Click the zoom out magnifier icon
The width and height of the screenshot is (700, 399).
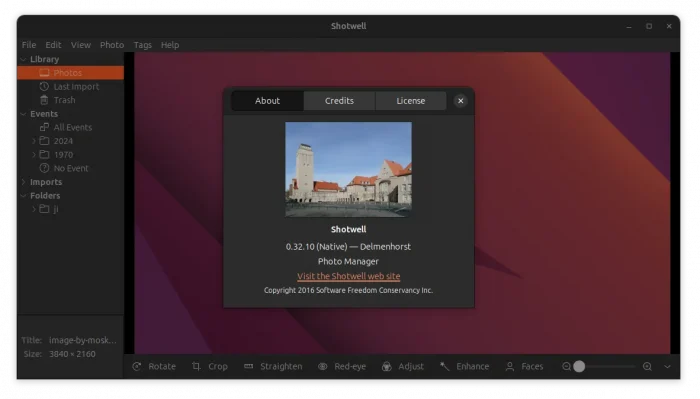click(x=566, y=366)
